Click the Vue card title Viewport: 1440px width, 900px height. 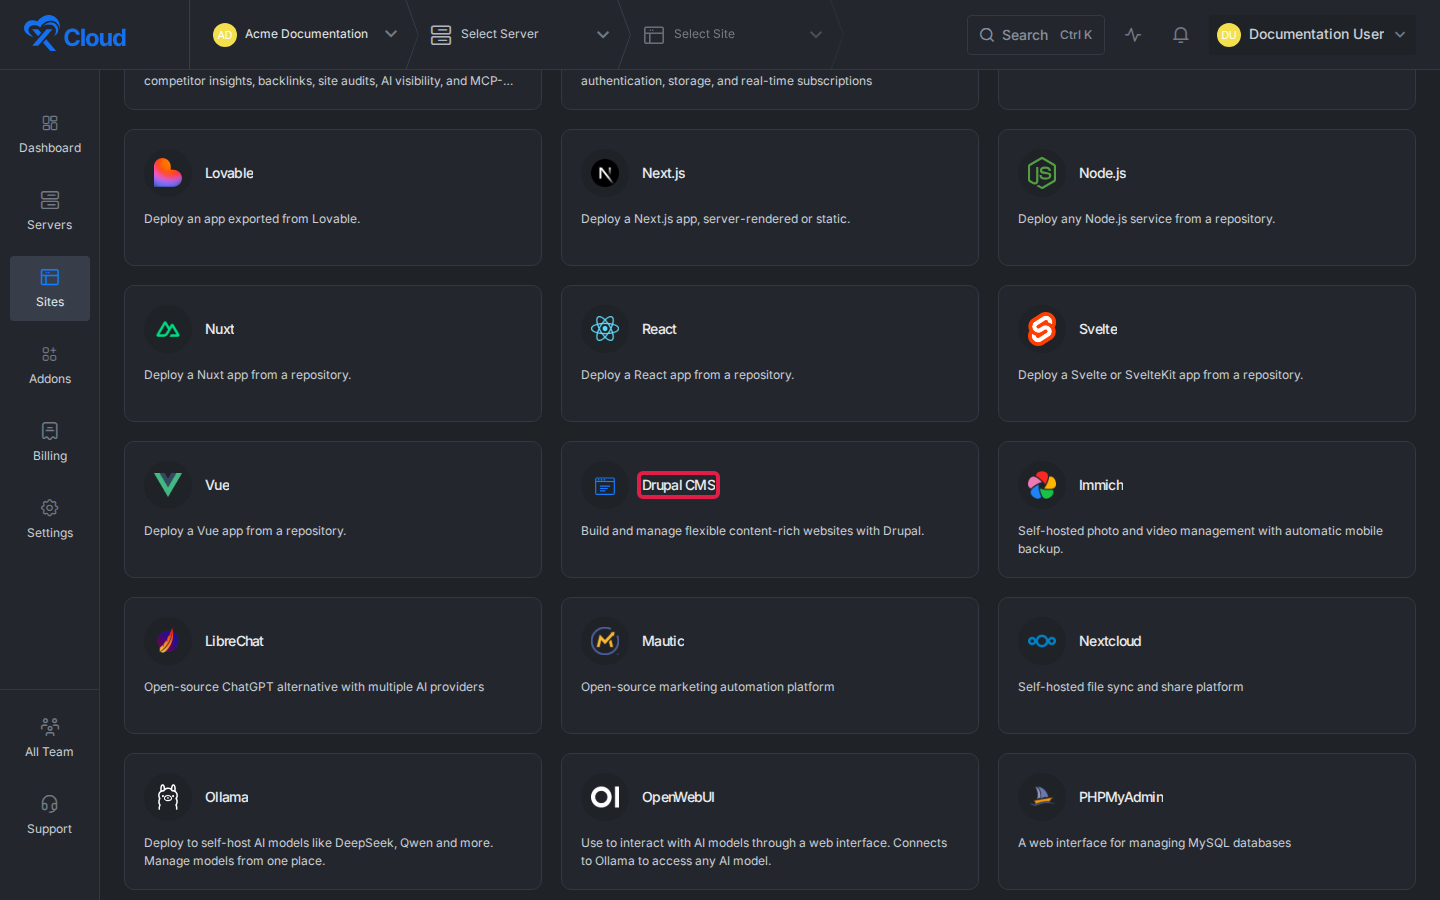217,485
